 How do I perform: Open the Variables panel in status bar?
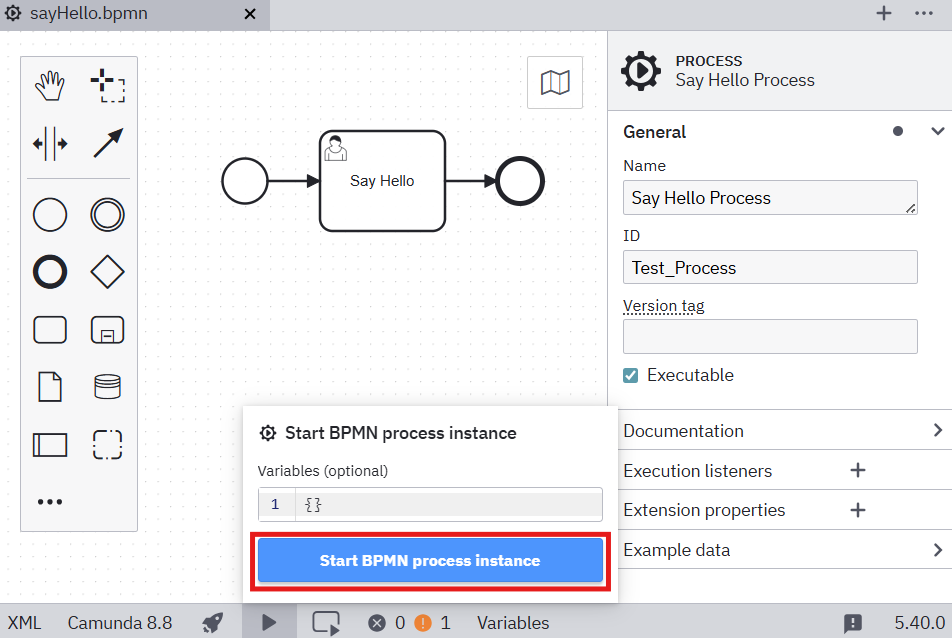pyautogui.click(x=513, y=623)
